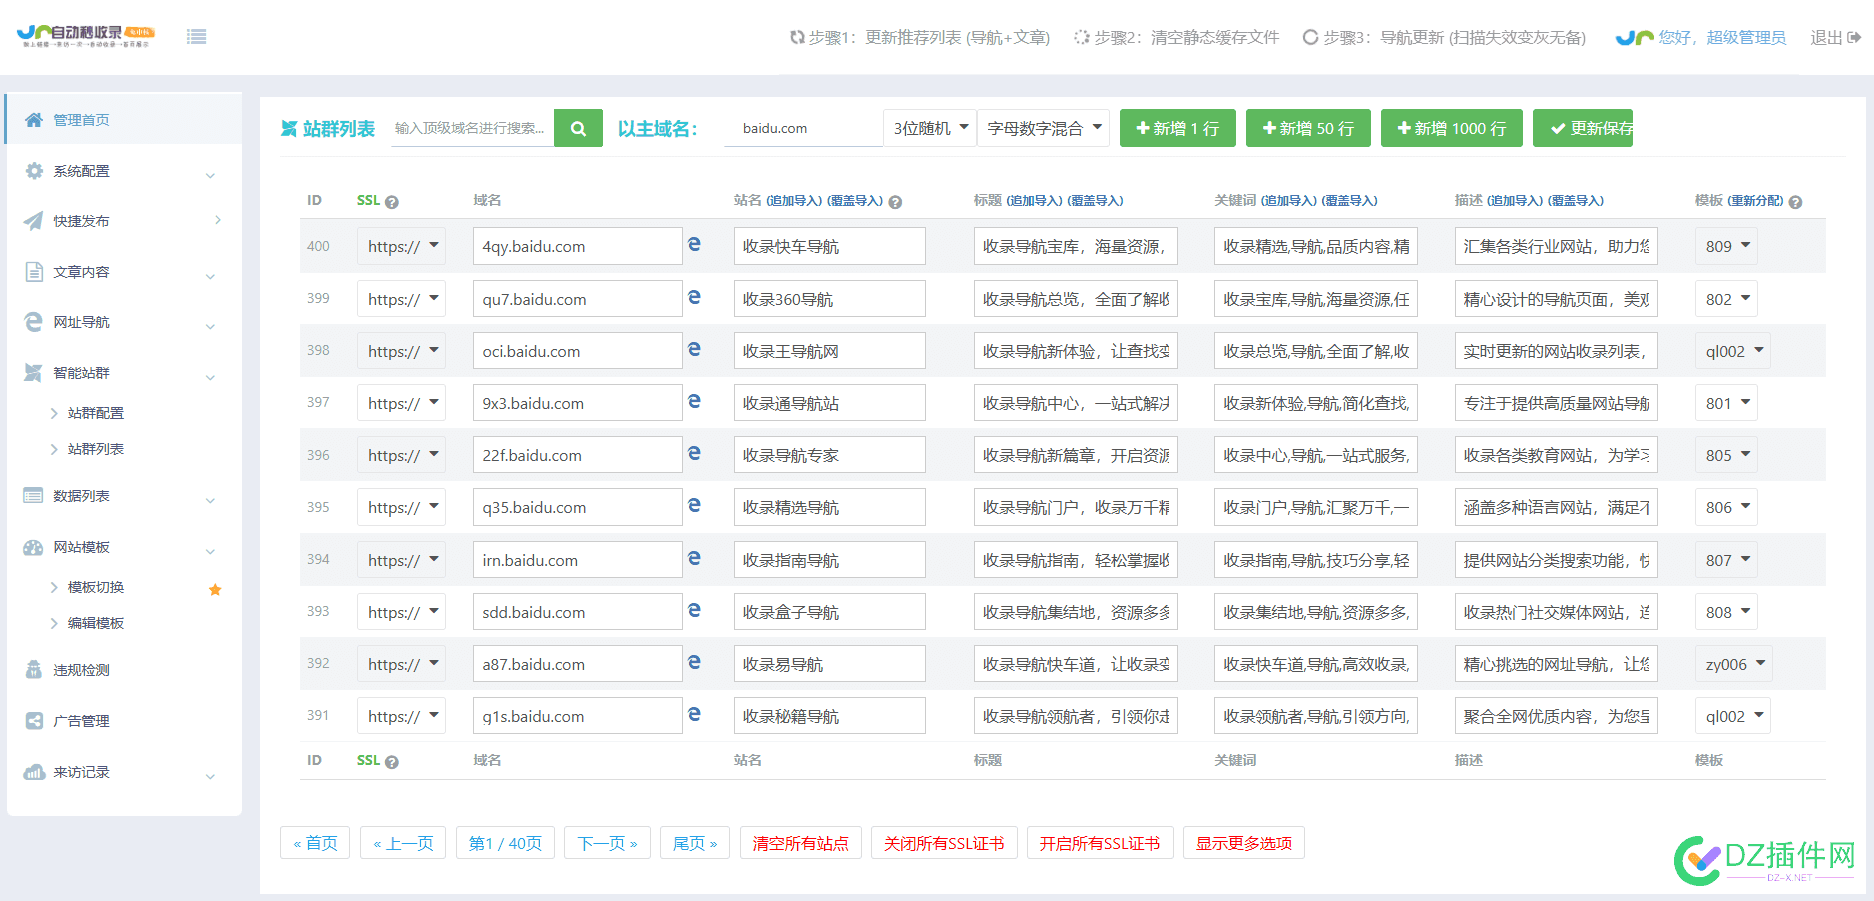Viewport: 1874px width, 901px height.
Task: Open site link icon for q35.baidu.com
Action: tap(694, 505)
